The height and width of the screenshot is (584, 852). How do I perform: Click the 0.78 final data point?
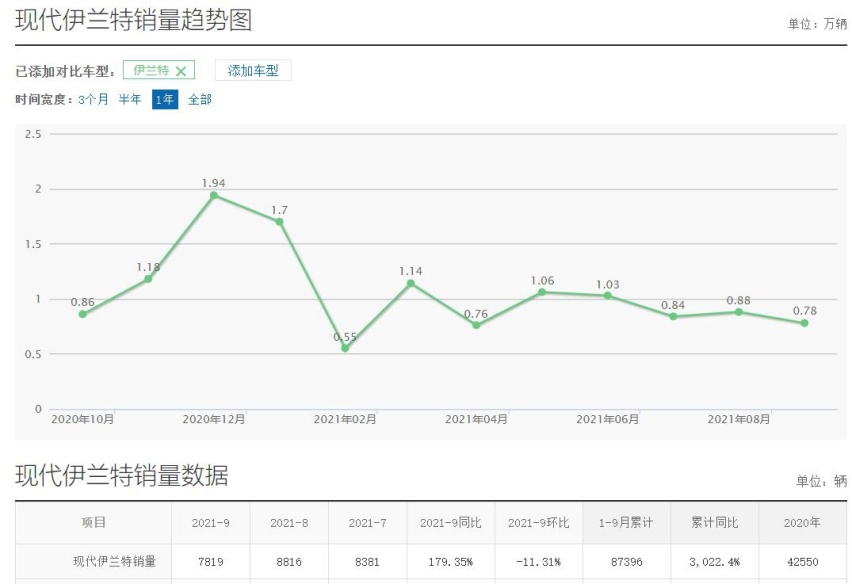(804, 323)
